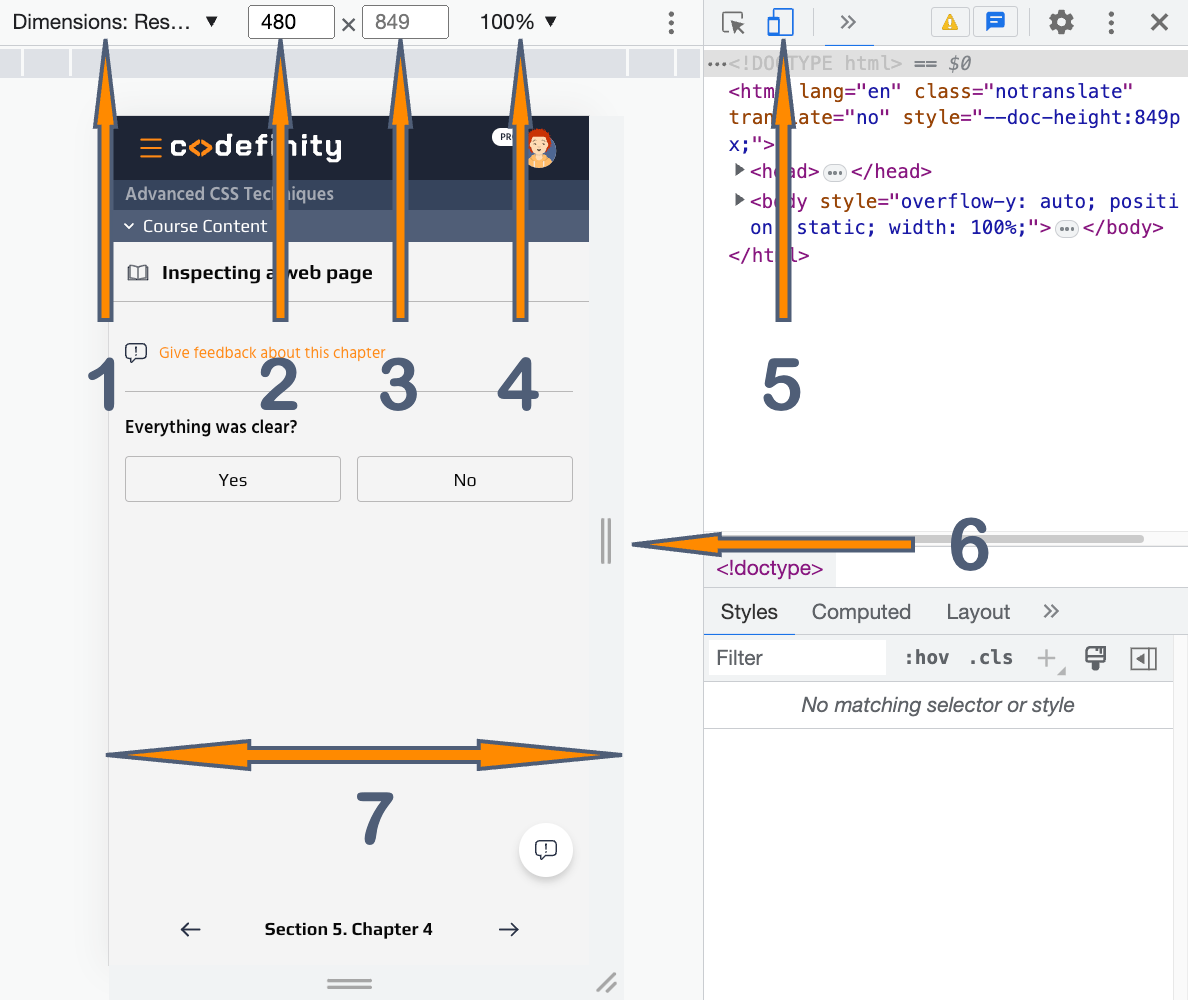Answer No to Everything was clear
This screenshot has height=1000, width=1188.
pyautogui.click(x=464, y=479)
